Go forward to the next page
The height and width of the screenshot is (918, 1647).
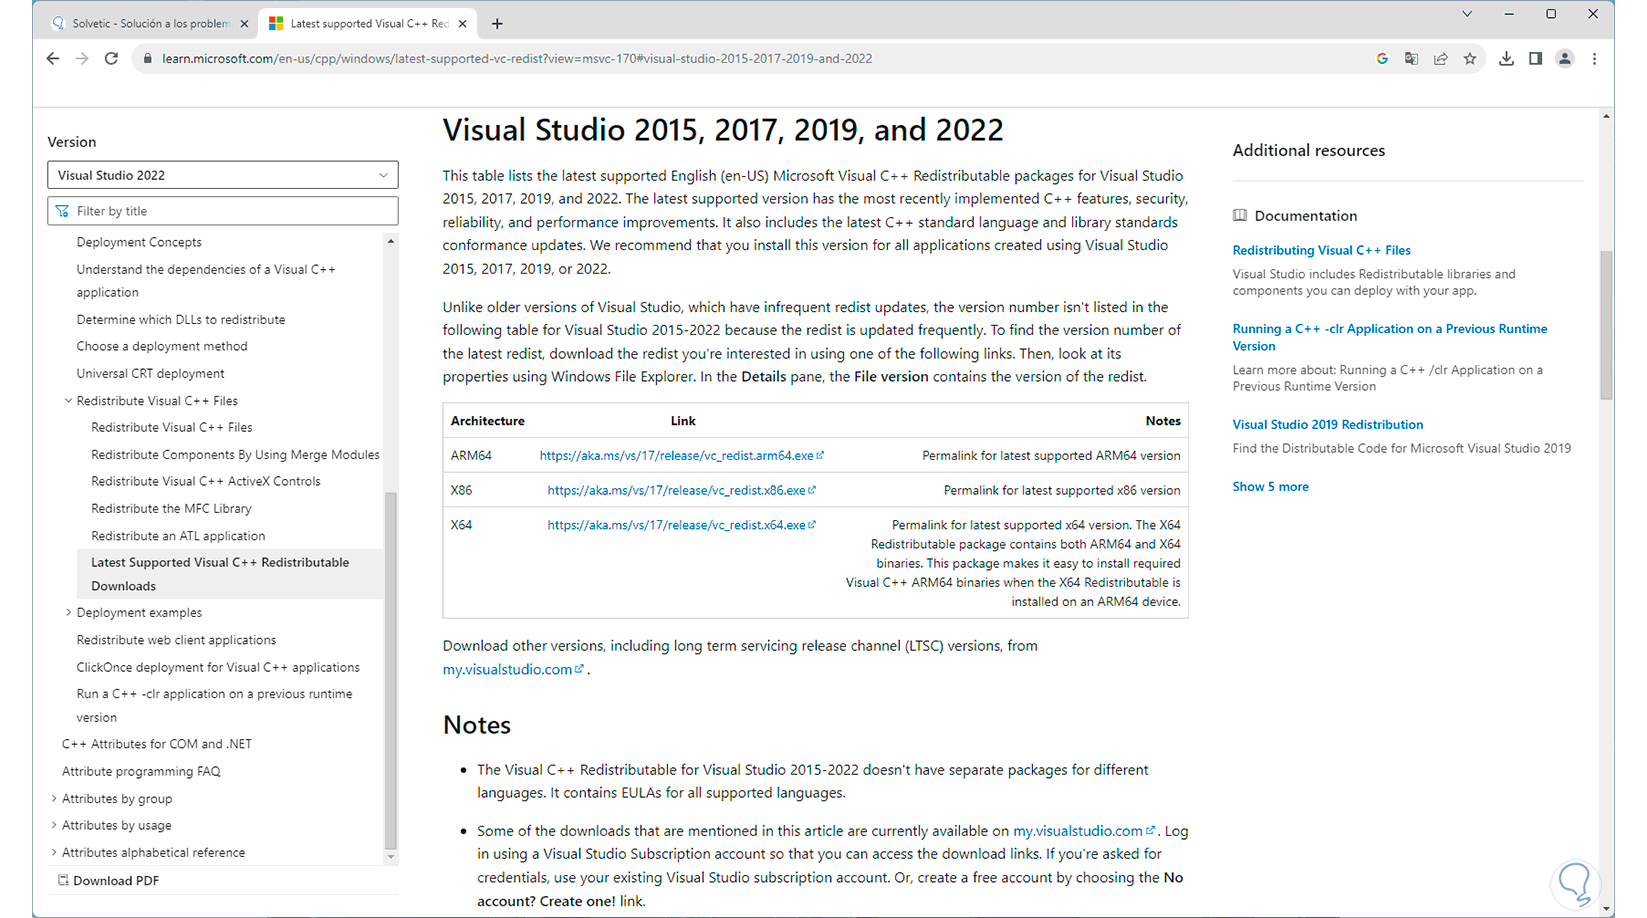(x=82, y=59)
